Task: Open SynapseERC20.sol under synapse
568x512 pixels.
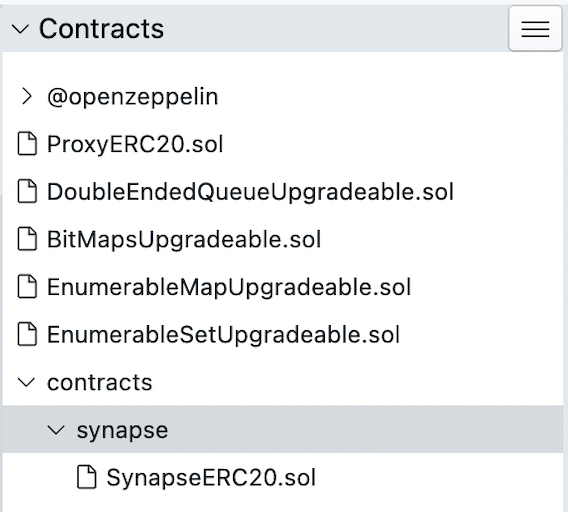Action: point(211,478)
